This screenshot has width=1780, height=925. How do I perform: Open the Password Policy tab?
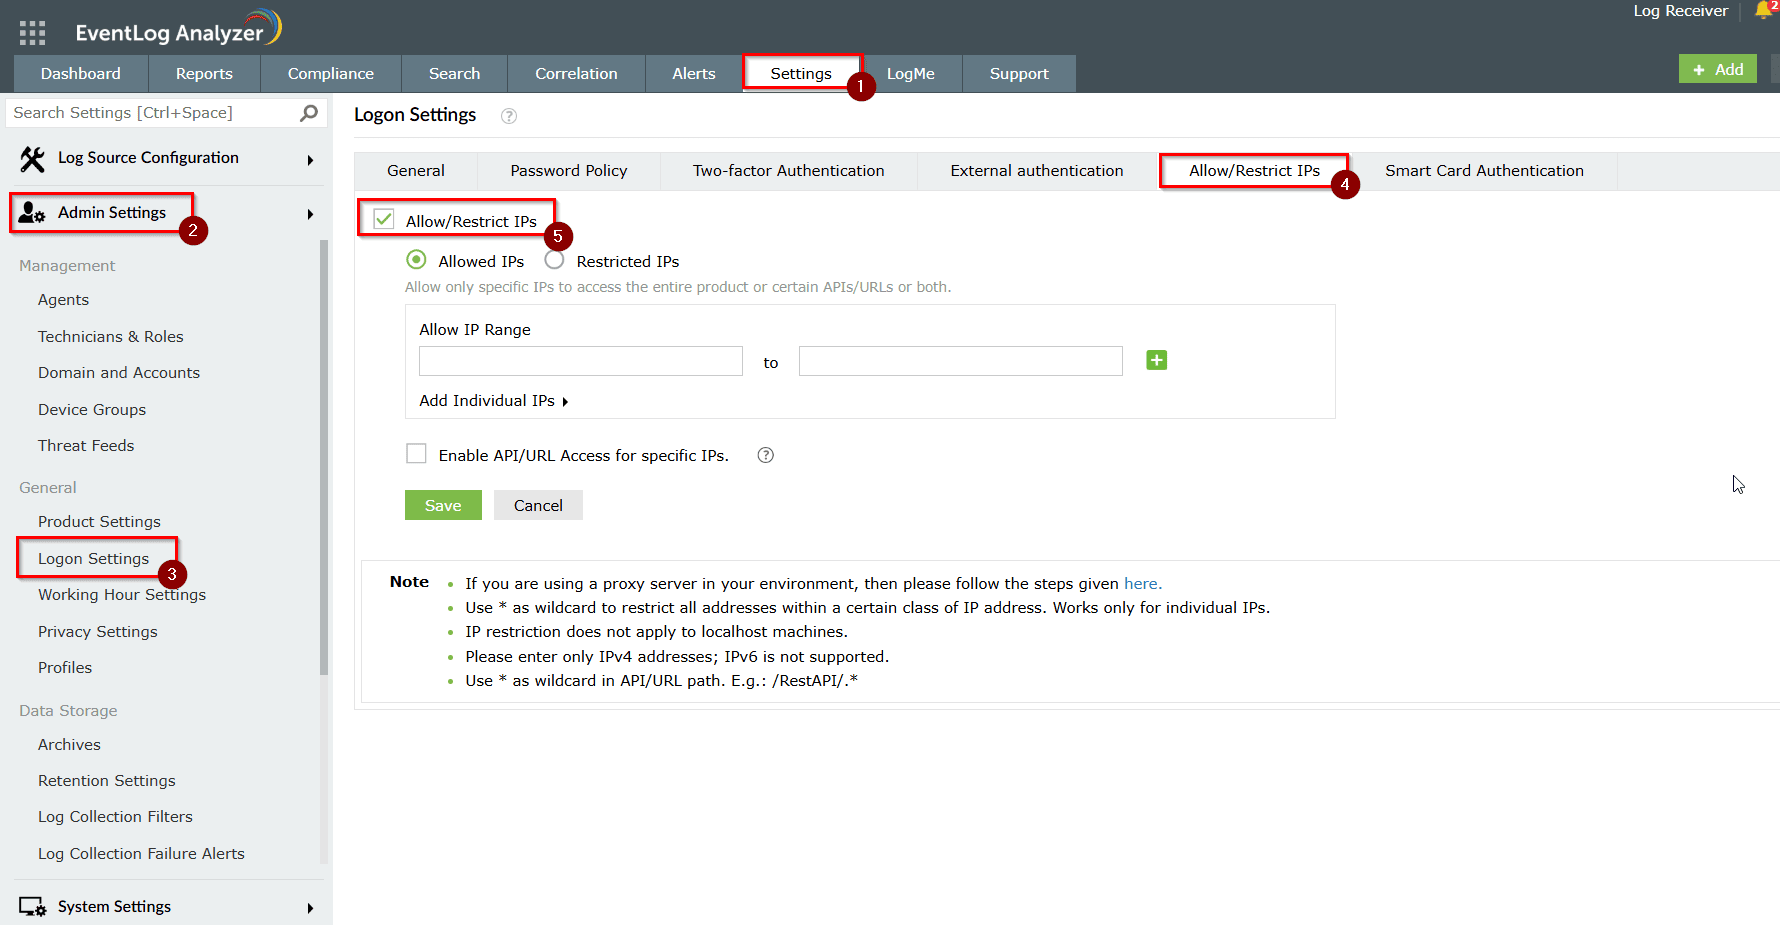[569, 171]
